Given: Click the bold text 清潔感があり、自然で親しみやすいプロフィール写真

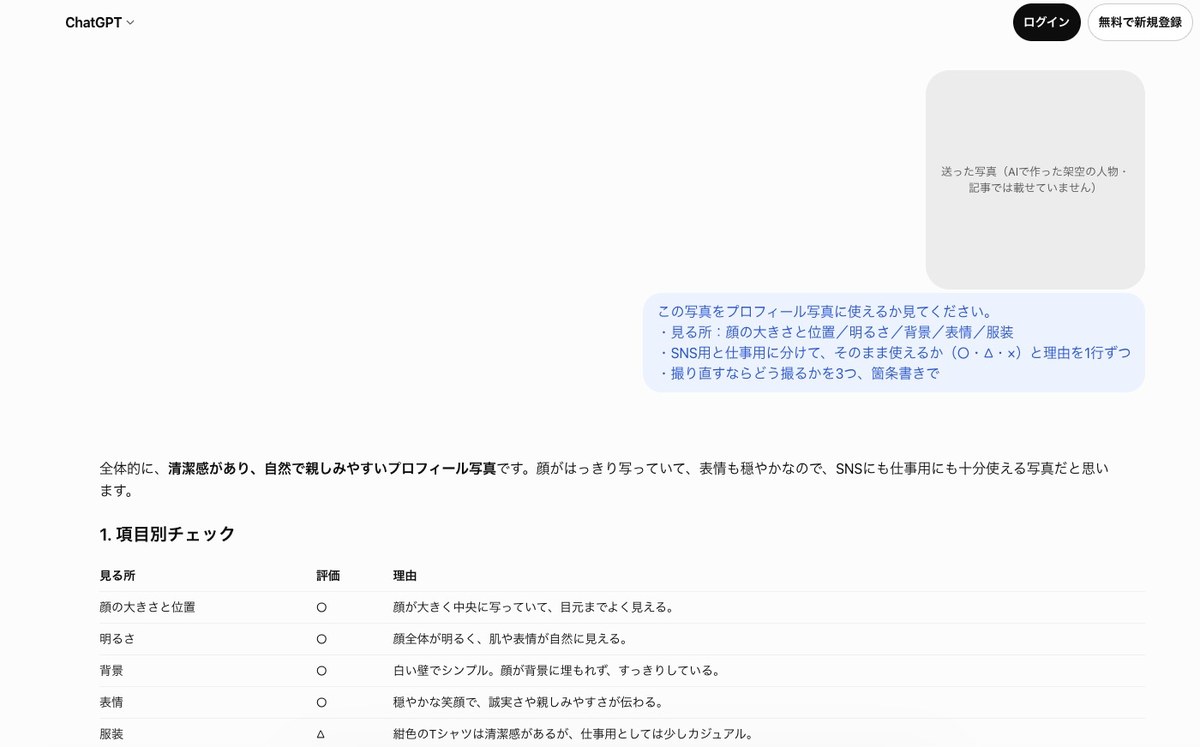Looking at the screenshot, I should (332, 468).
